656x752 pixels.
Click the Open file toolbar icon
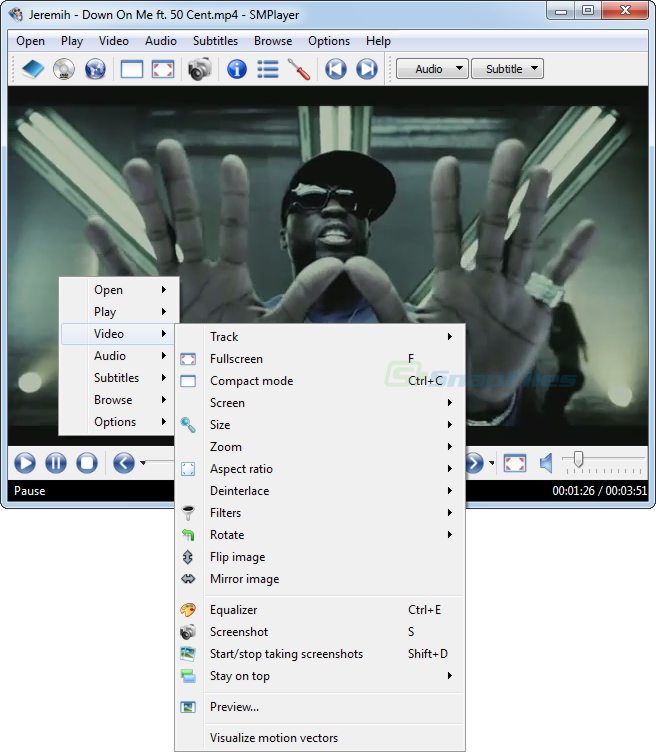coord(33,69)
